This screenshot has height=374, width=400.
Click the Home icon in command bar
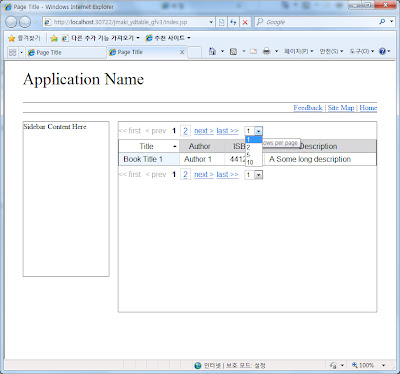click(212, 51)
